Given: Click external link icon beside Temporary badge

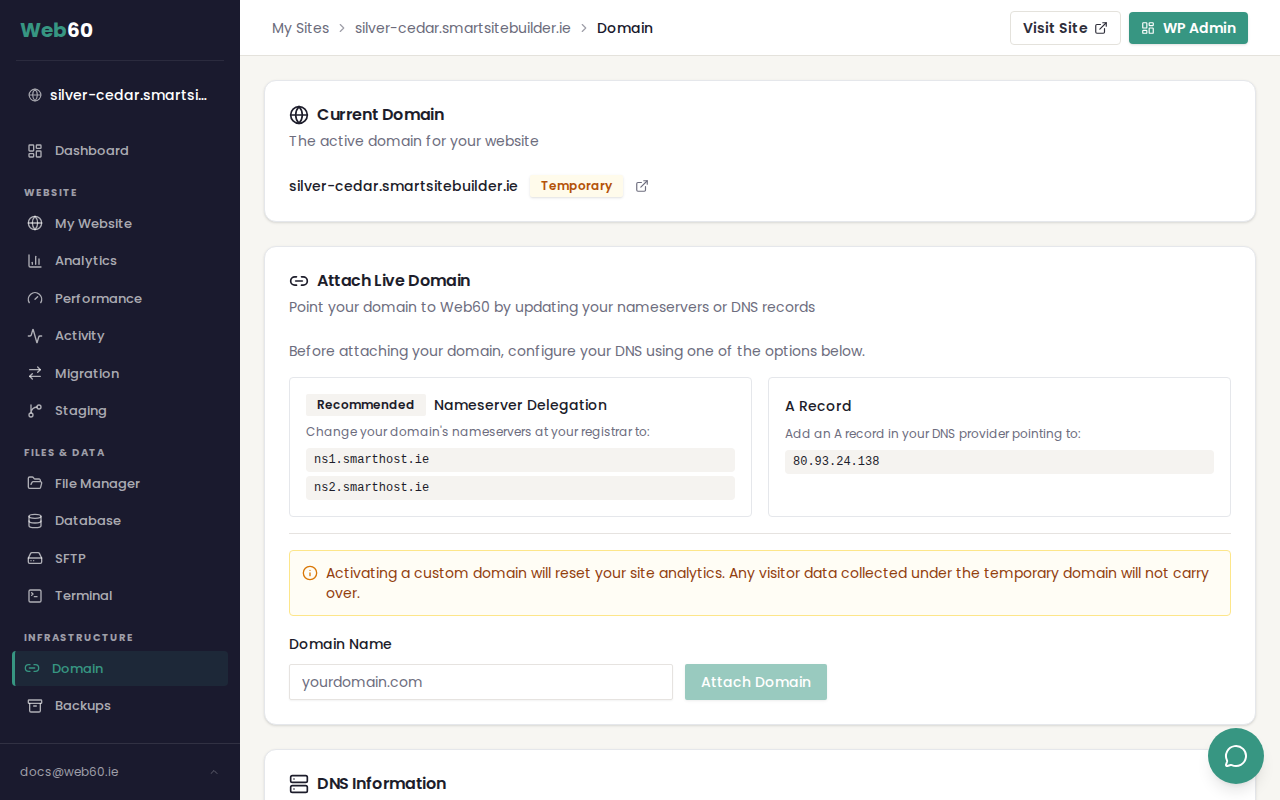Looking at the screenshot, I should (642, 186).
